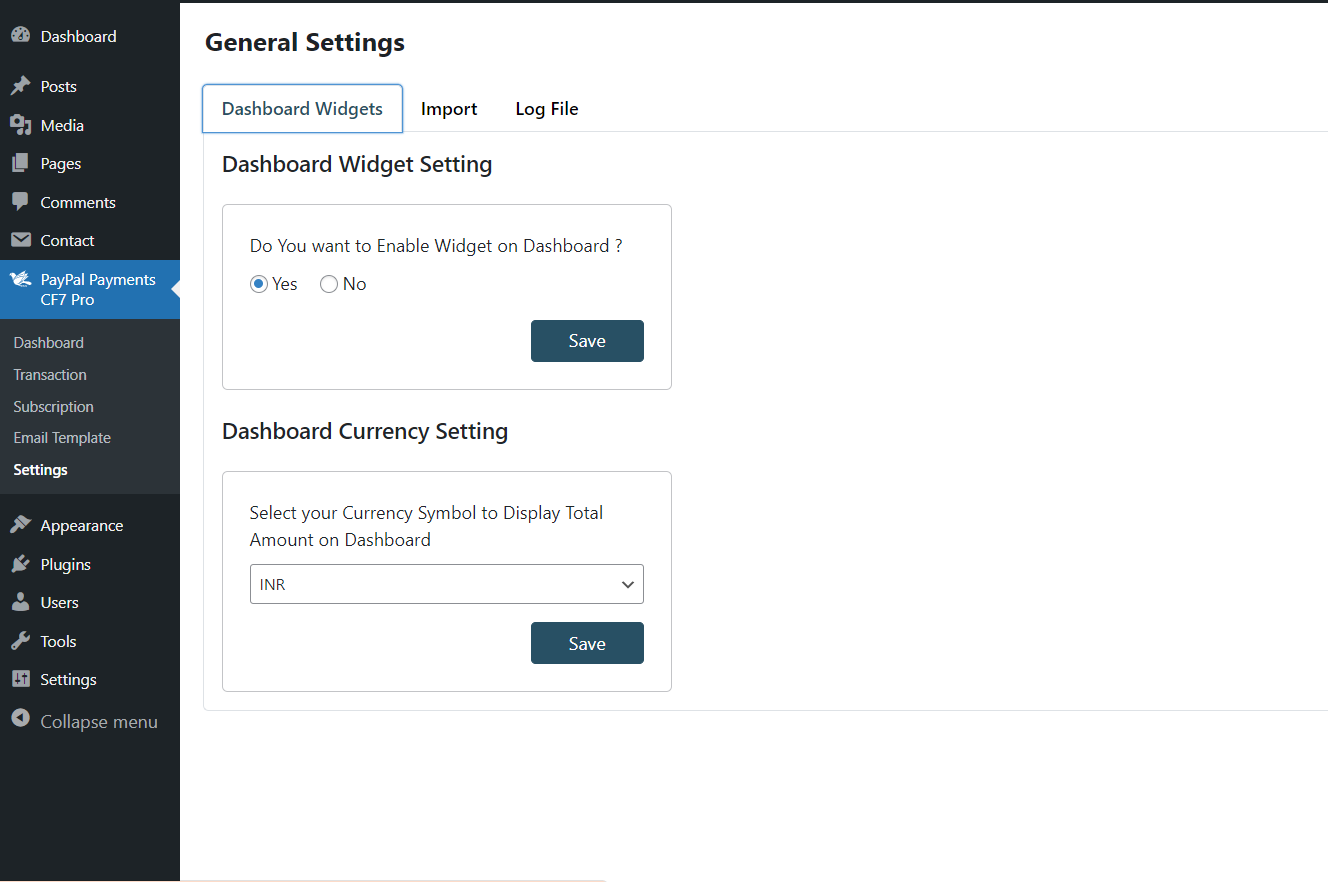
Task: Save the Dashboard Widget Setting
Action: (587, 341)
